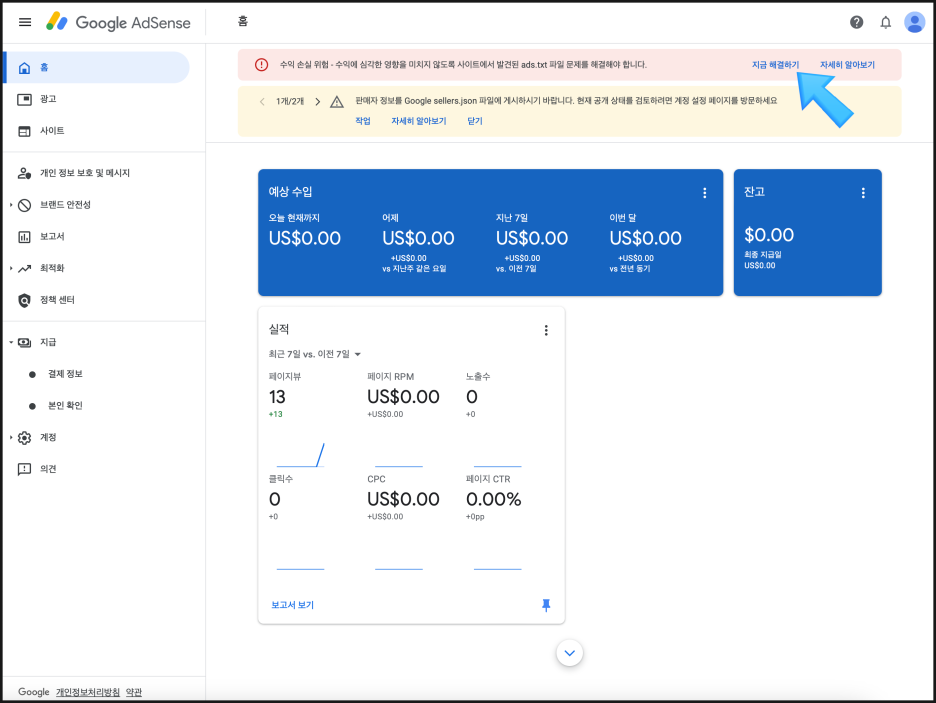Open the 사이트 sites icon
Image resolution: width=936 pixels, height=703 pixels.
point(24,131)
